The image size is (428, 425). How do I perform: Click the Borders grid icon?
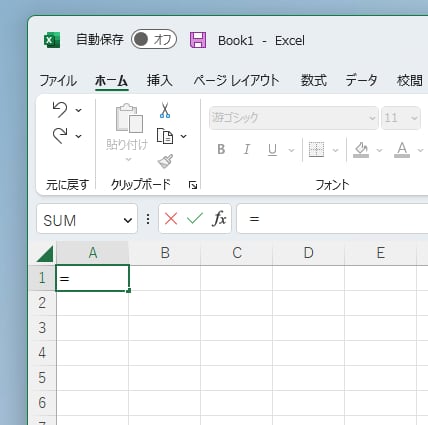pyautogui.click(x=316, y=149)
